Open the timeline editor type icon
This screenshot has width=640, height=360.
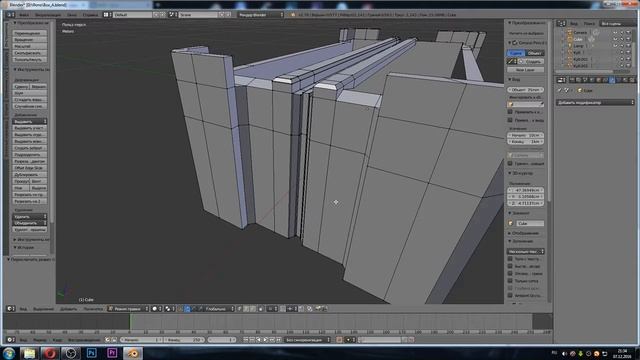click(x=11, y=340)
